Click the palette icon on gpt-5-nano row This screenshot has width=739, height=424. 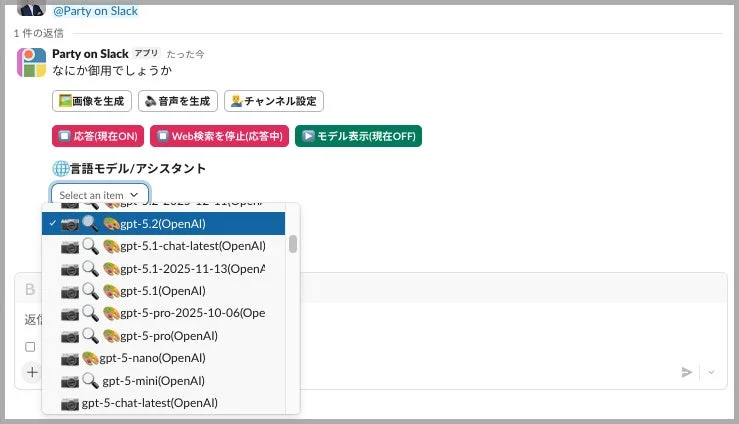click(90, 359)
